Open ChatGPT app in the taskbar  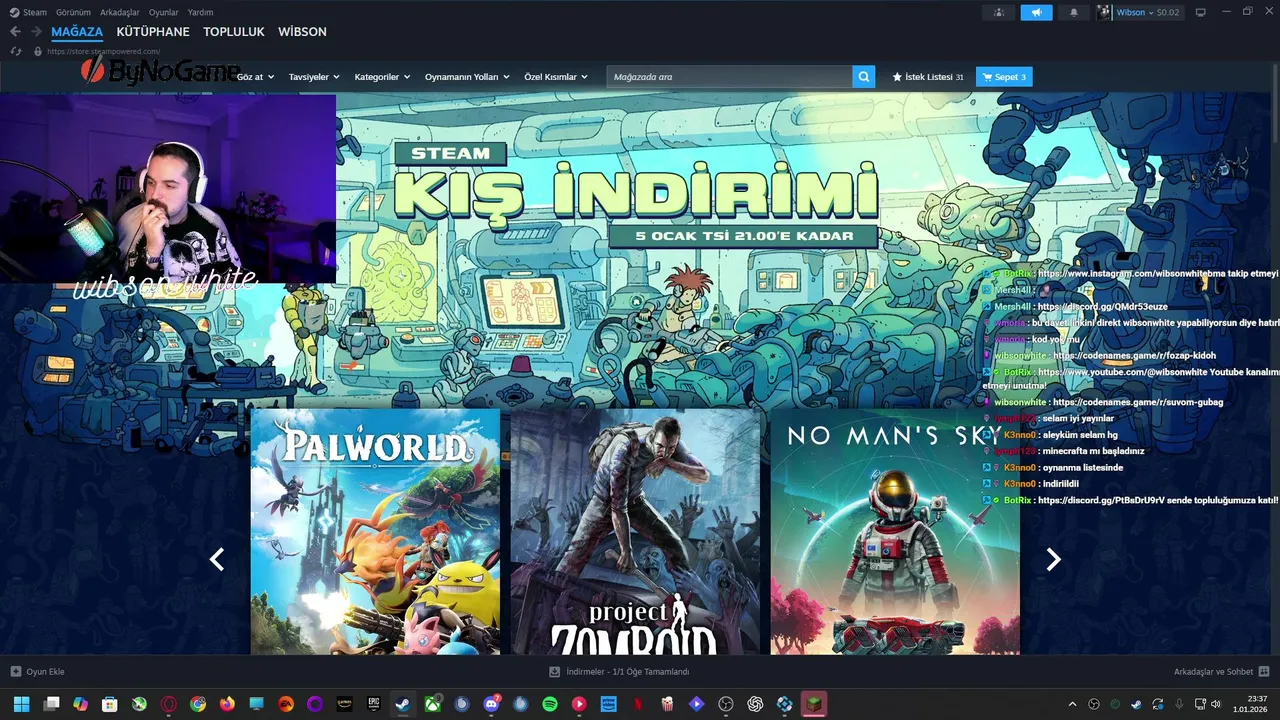point(755,704)
